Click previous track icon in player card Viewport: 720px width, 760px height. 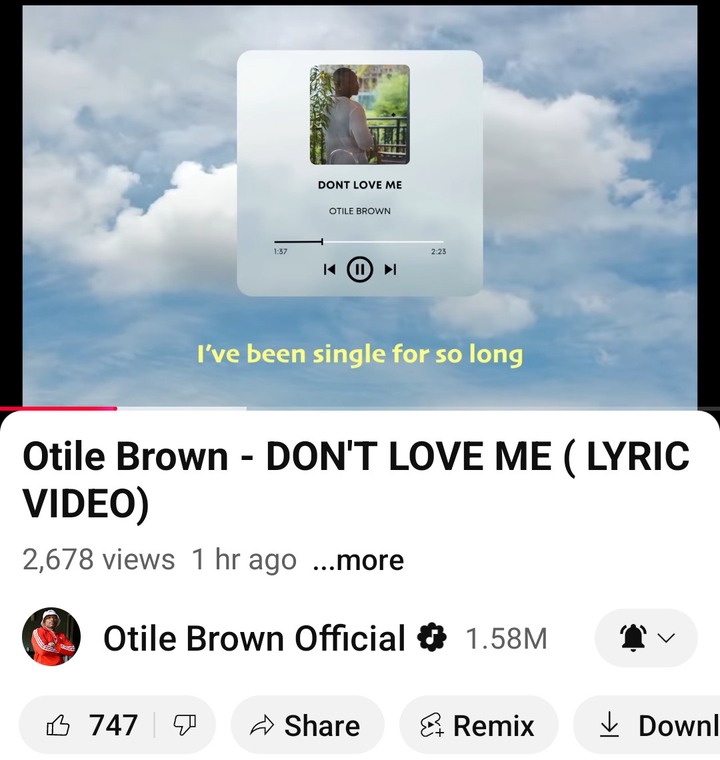pyautogui.click(x=329, y=269)
